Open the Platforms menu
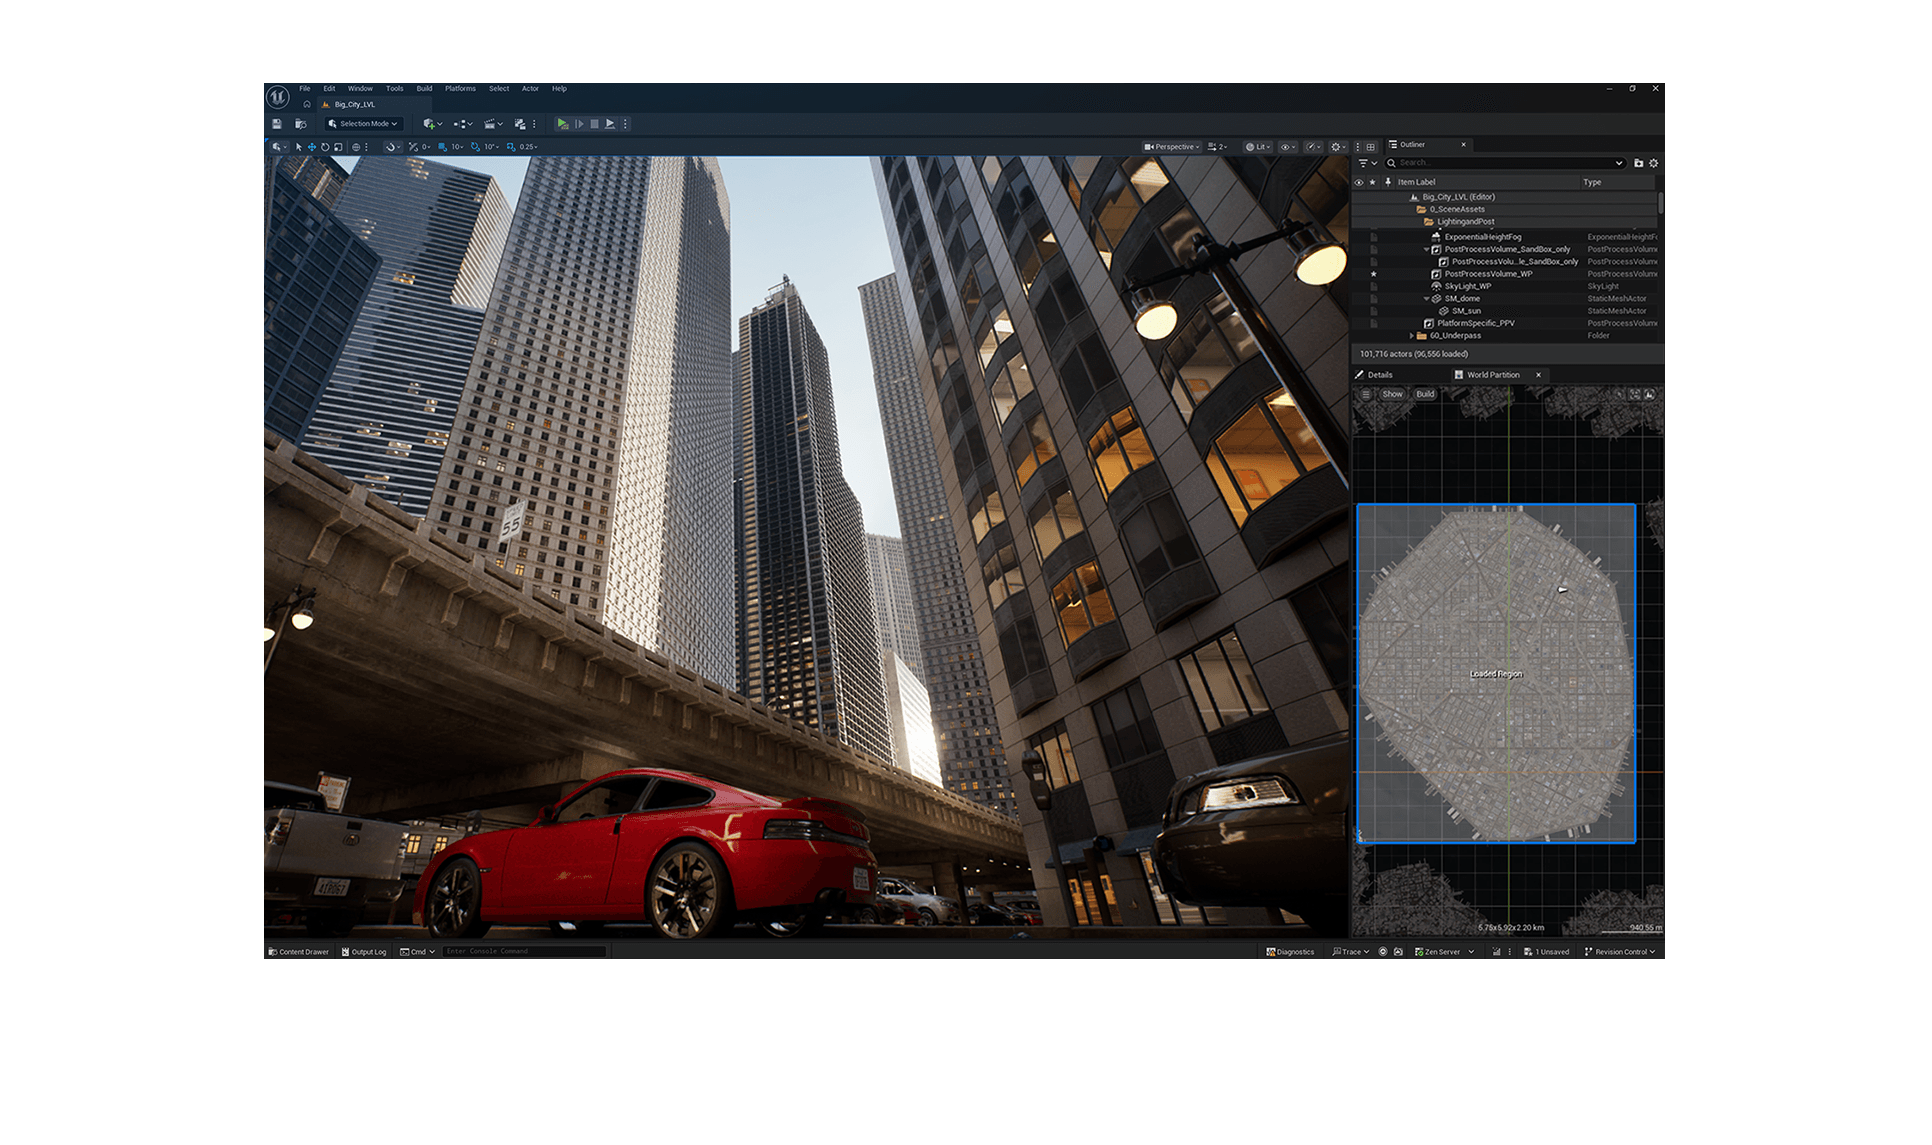 coord(461,89)
